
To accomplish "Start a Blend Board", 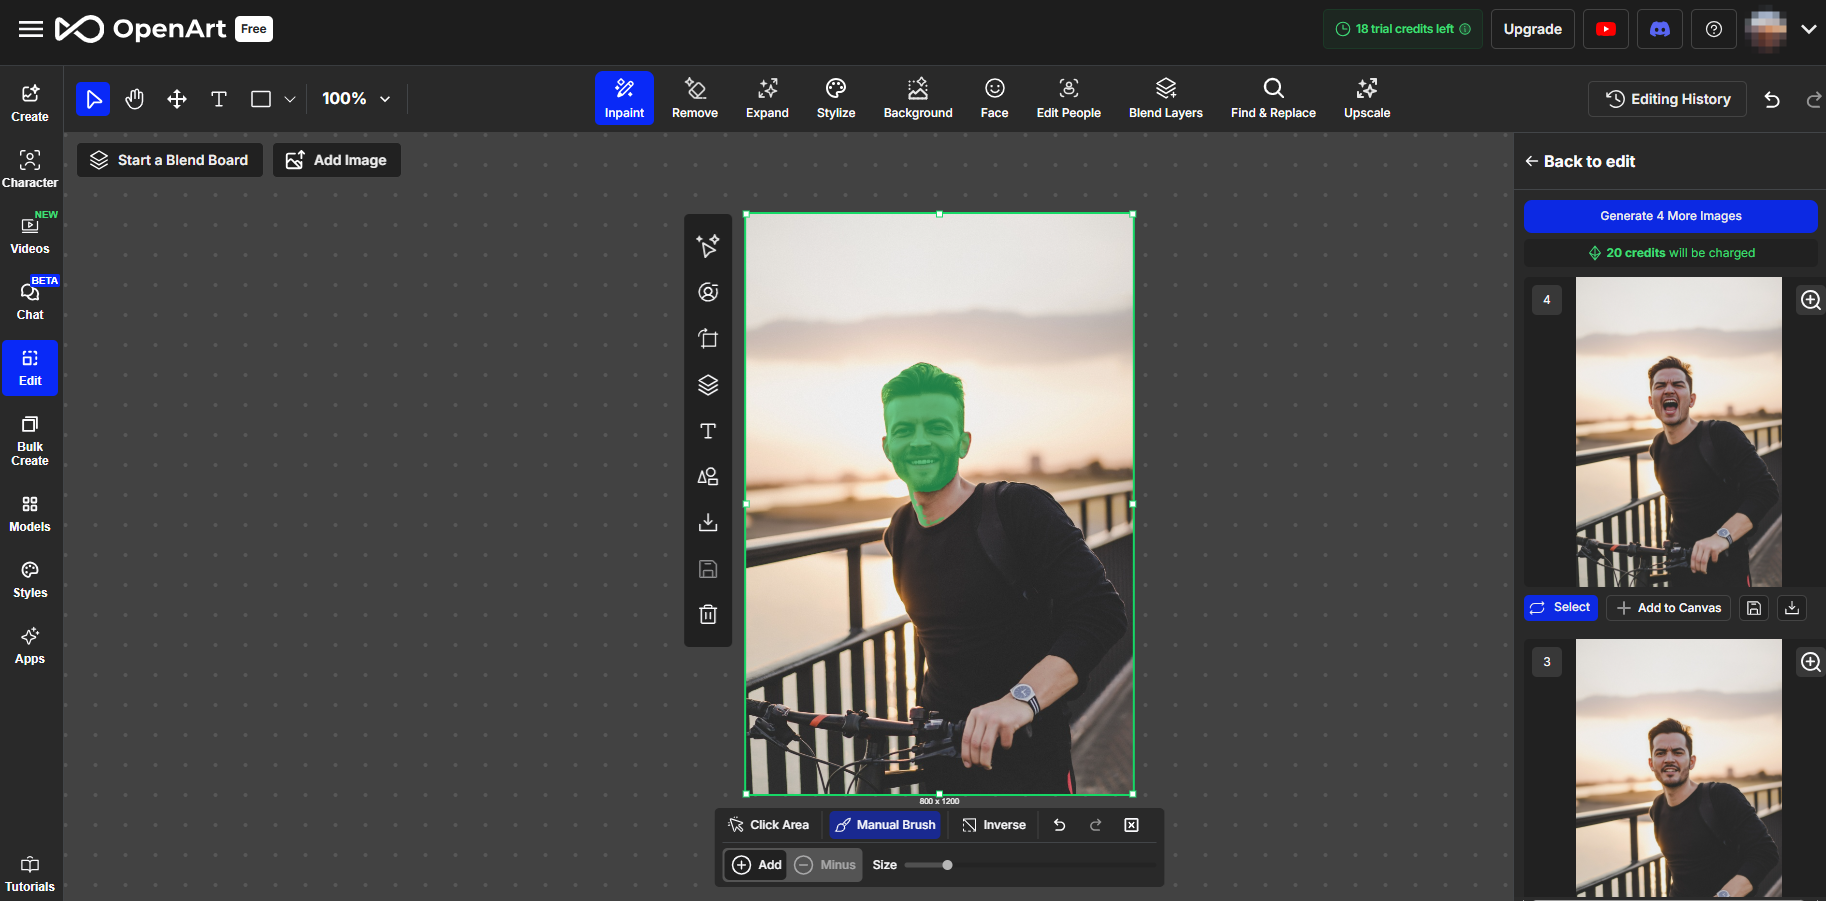I will [x=169, y=160].
